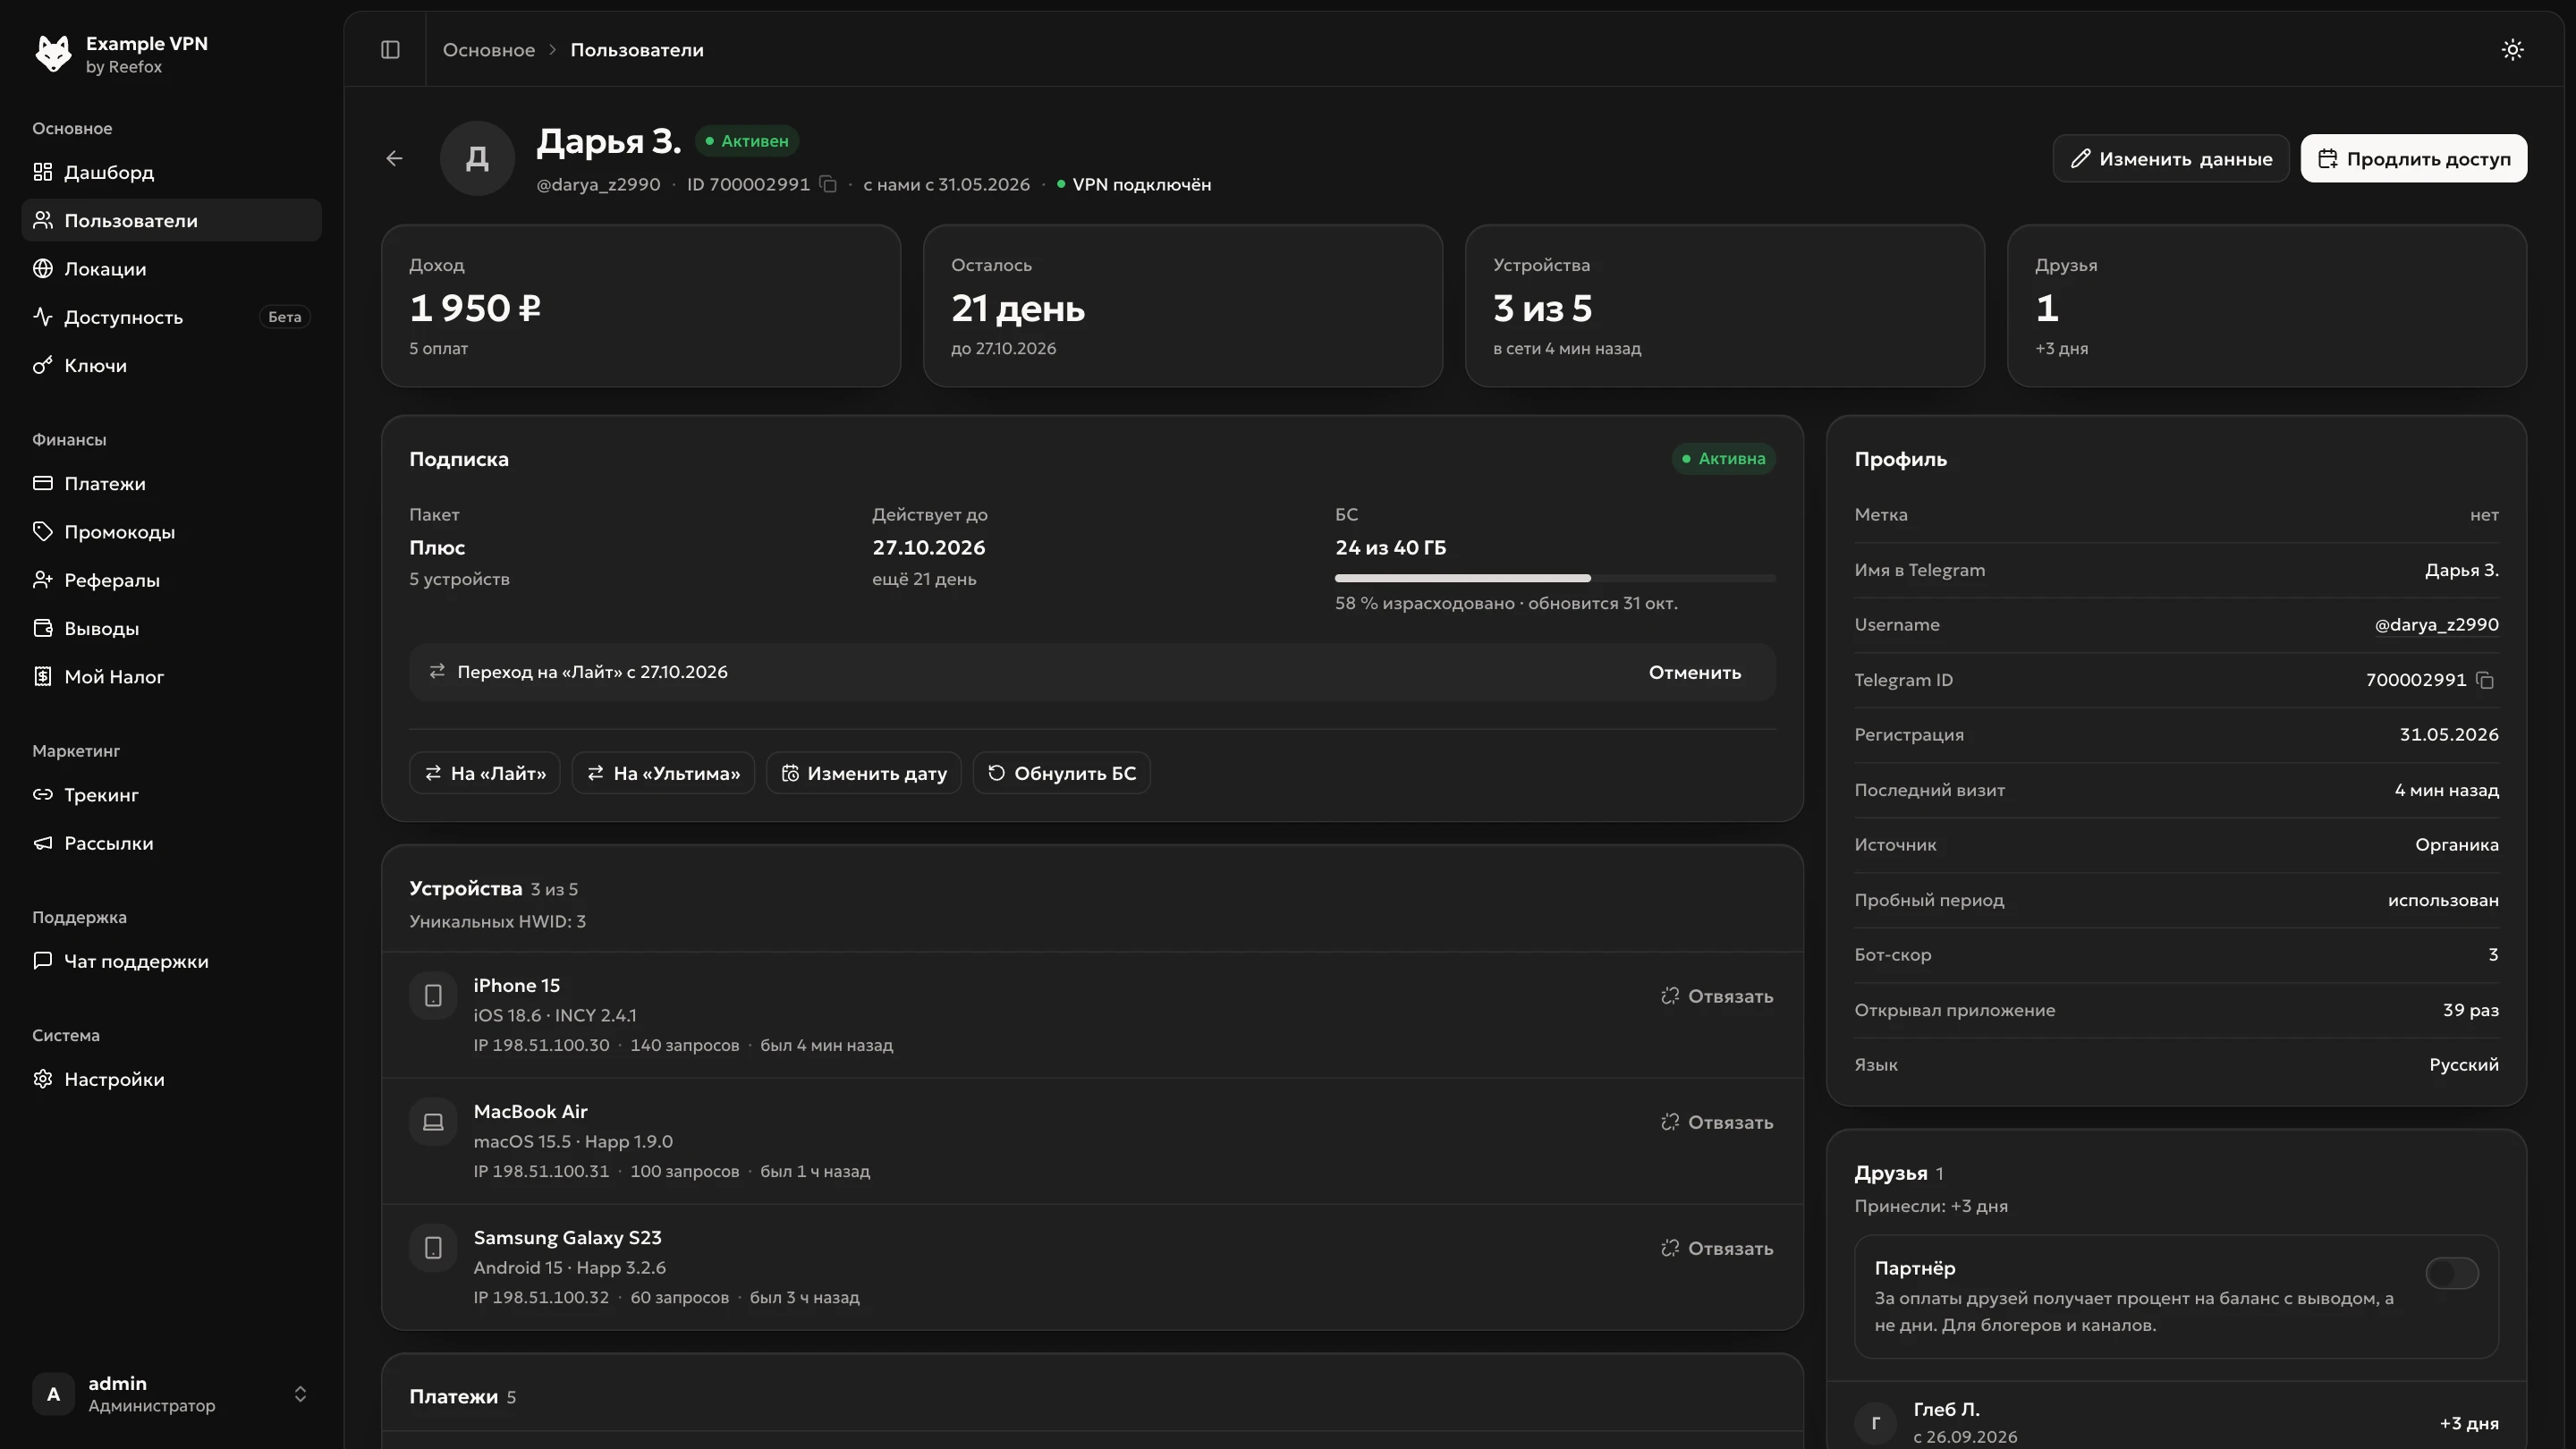Copy Telegram ID in Profile panel
The height and width of the screenshot is (1449, 2576).
2485,680
